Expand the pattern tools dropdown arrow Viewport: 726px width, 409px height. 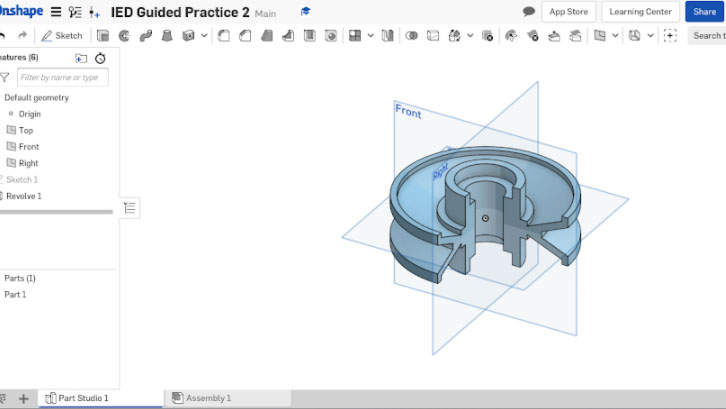coord(370,36)
